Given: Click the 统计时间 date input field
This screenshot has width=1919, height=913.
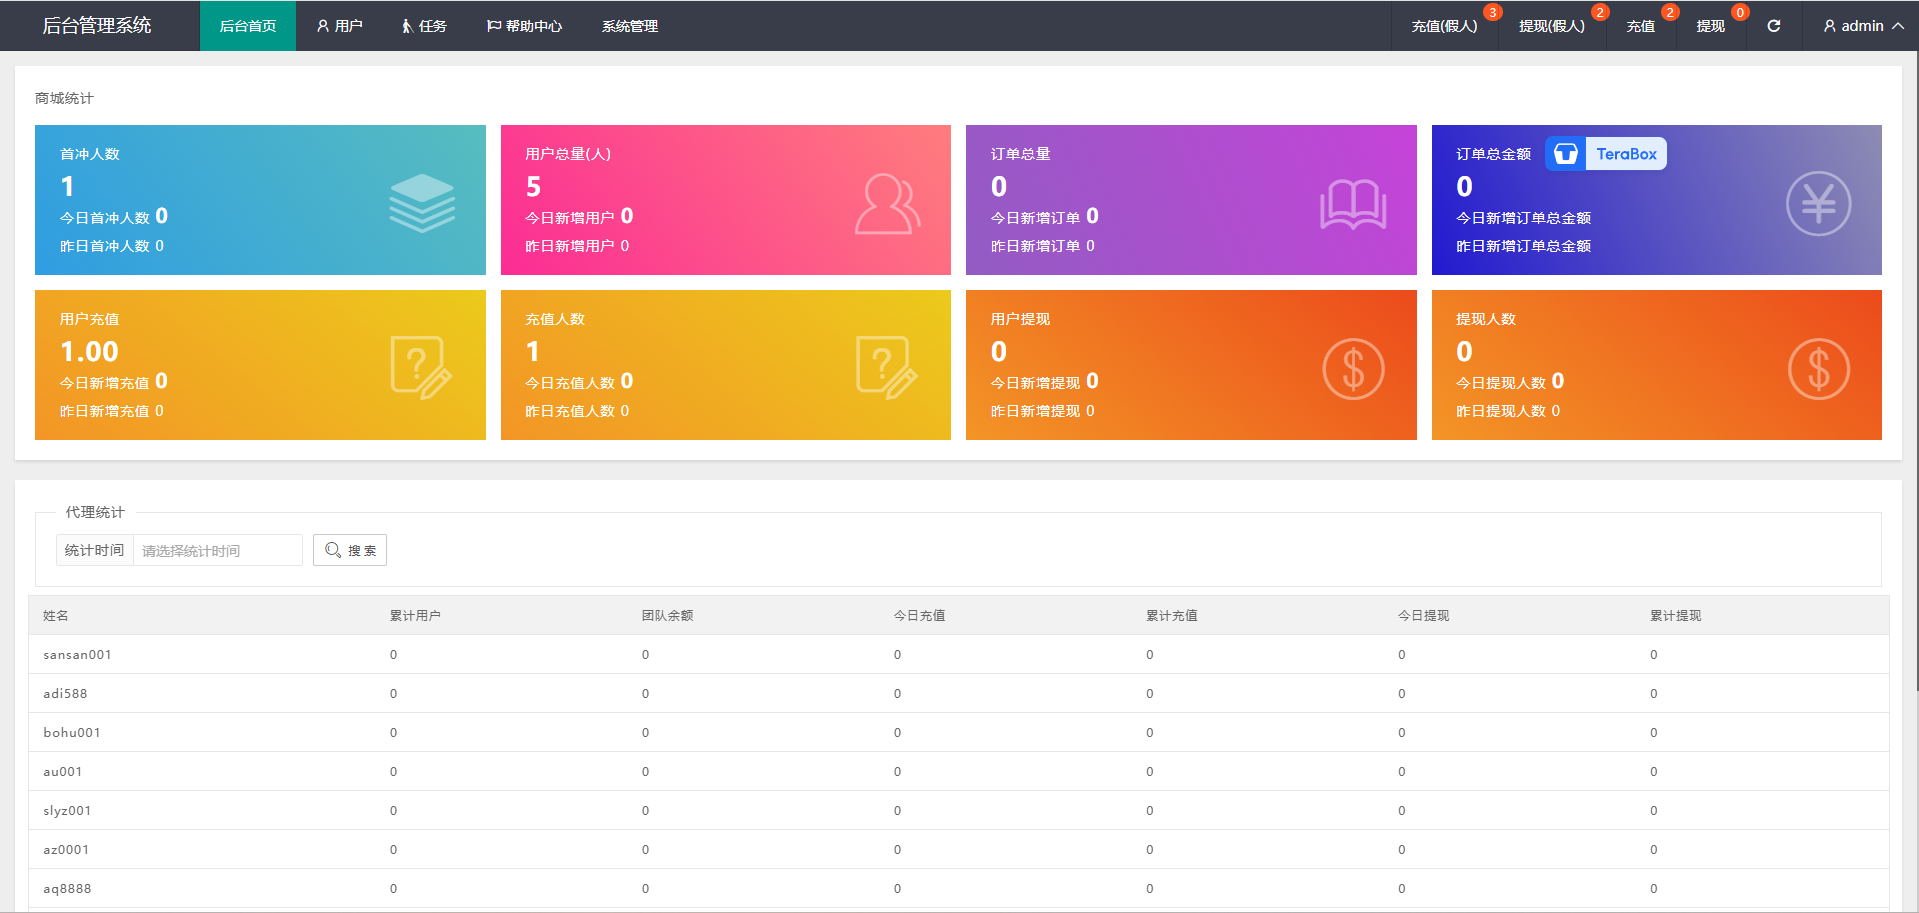Looking at the screenshot, I should click(x=217, y=550).
